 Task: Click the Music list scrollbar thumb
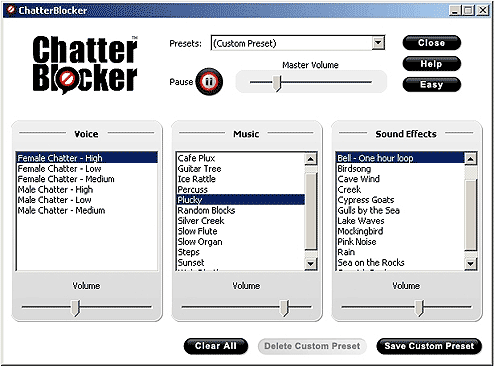point(311,211)
